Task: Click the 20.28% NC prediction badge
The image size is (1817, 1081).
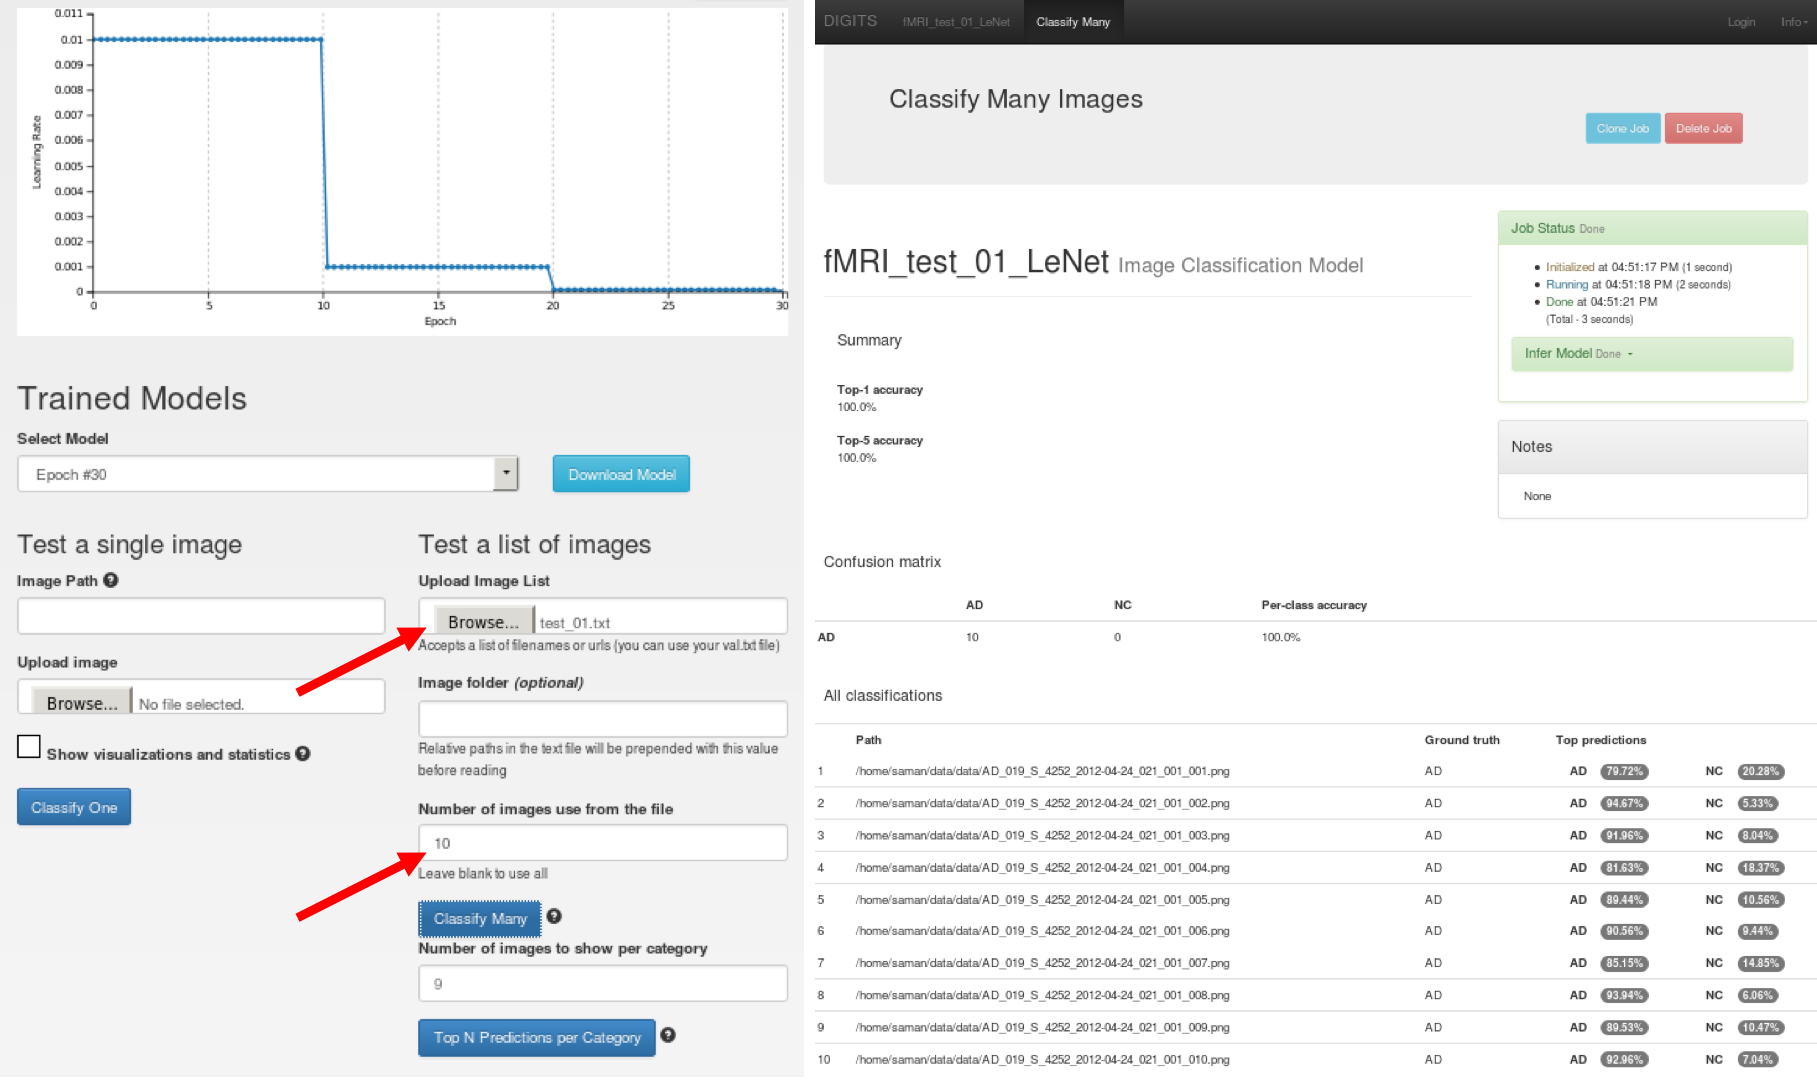Action: click(x=1760, y=771)
